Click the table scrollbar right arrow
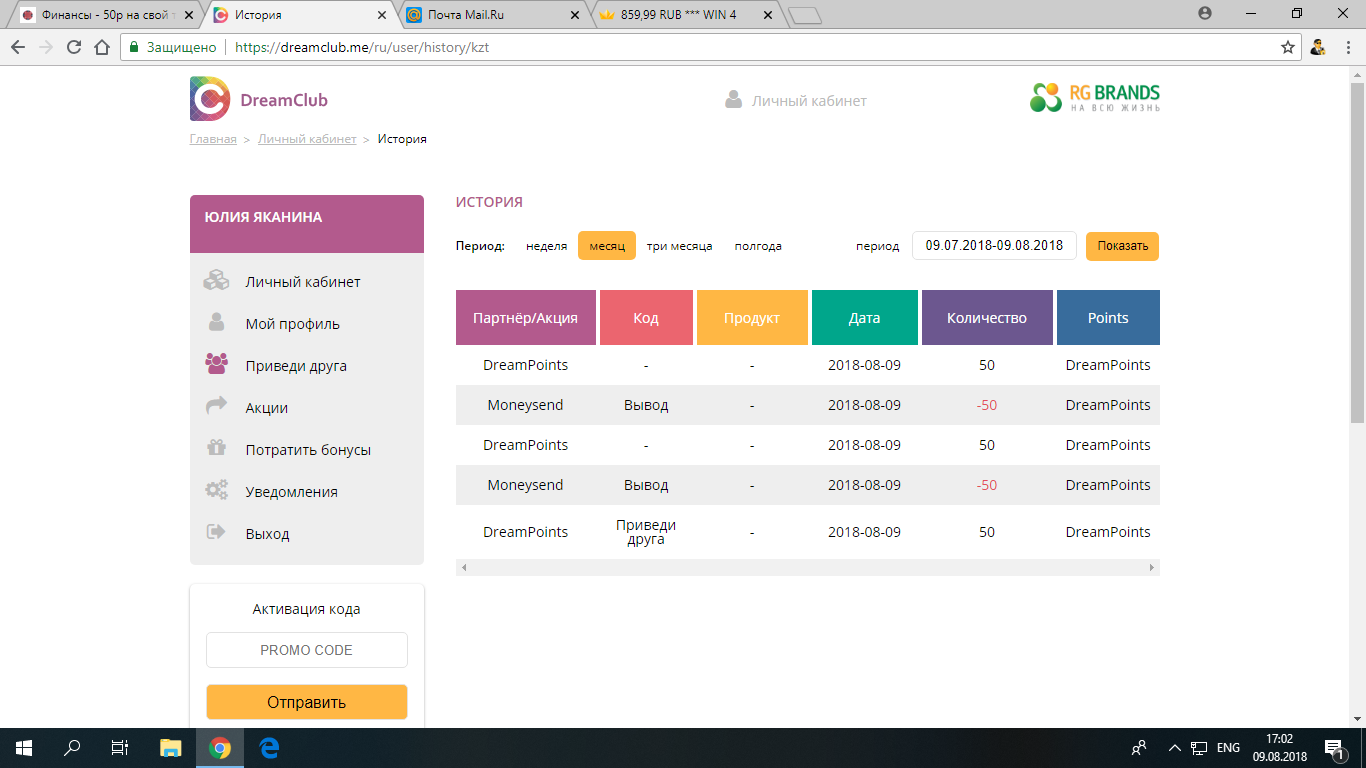 [x=1152, y=567]
